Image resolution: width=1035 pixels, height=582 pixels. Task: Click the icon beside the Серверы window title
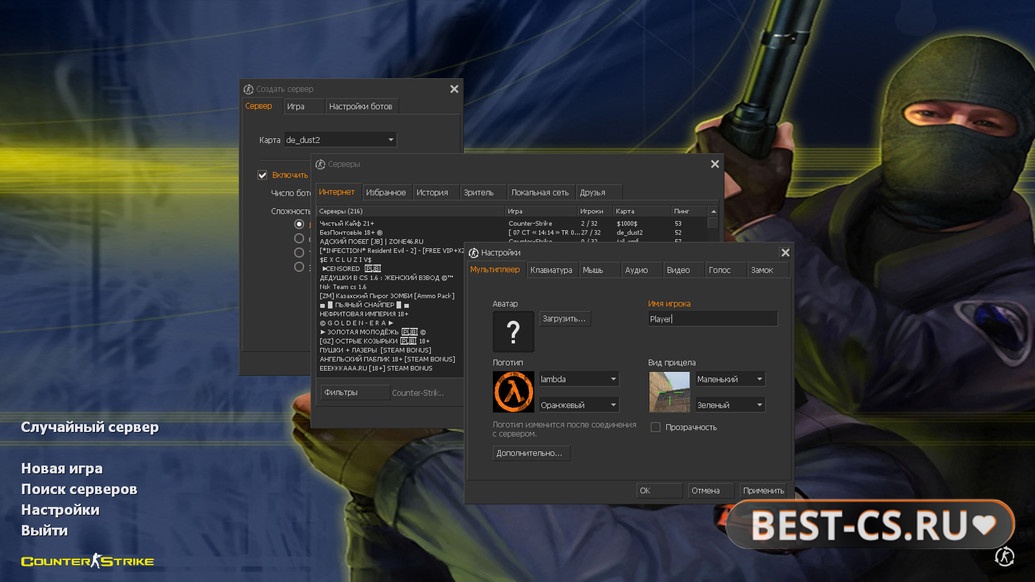320,164
